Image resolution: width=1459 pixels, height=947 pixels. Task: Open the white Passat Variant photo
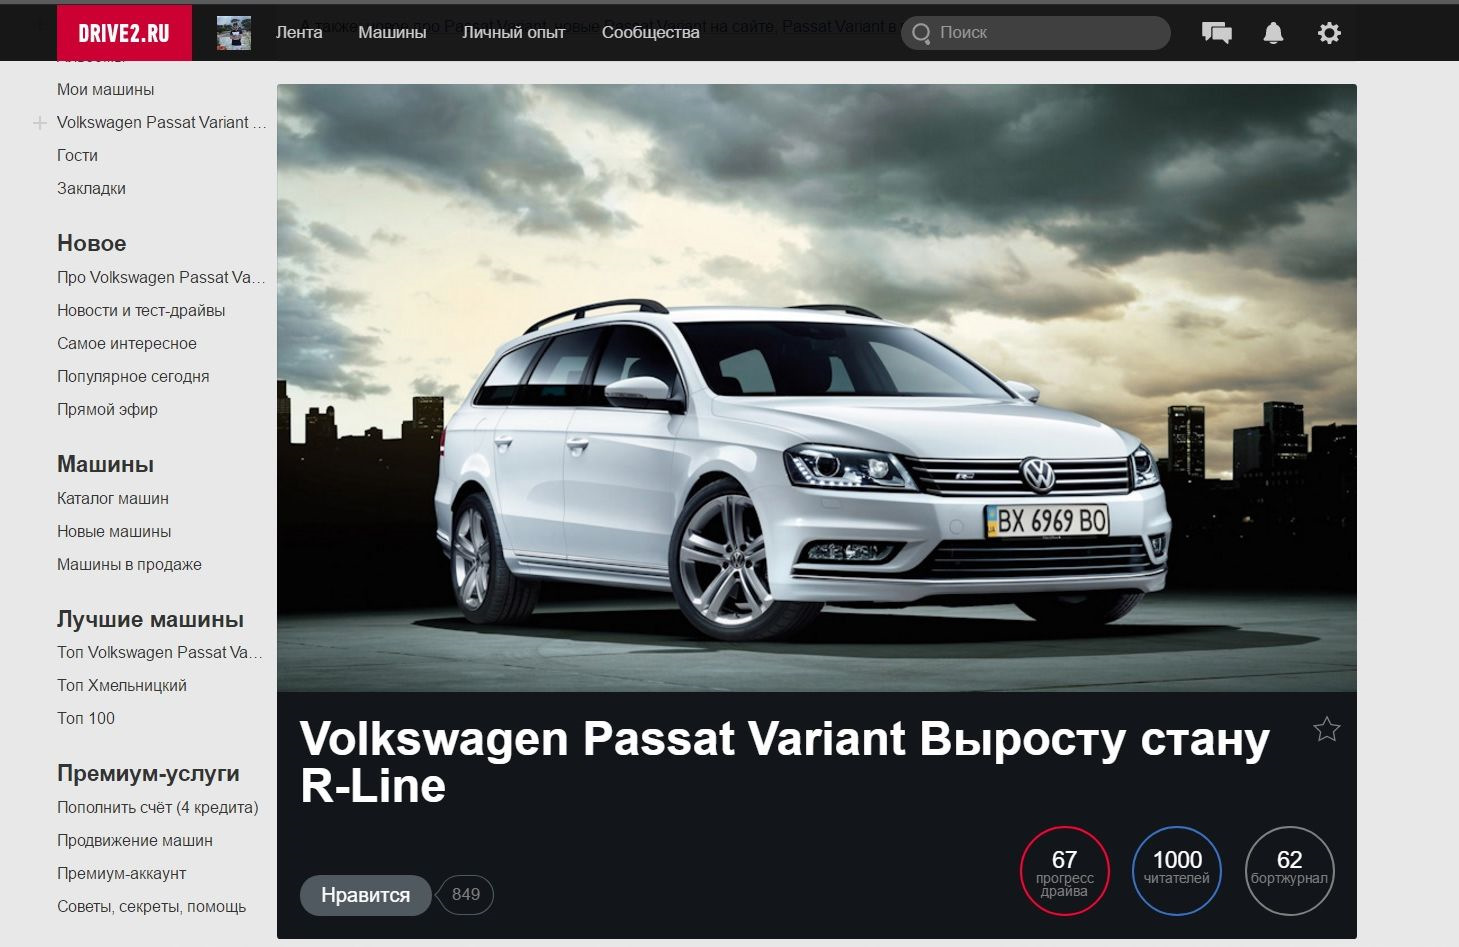[x=817, y=388]
